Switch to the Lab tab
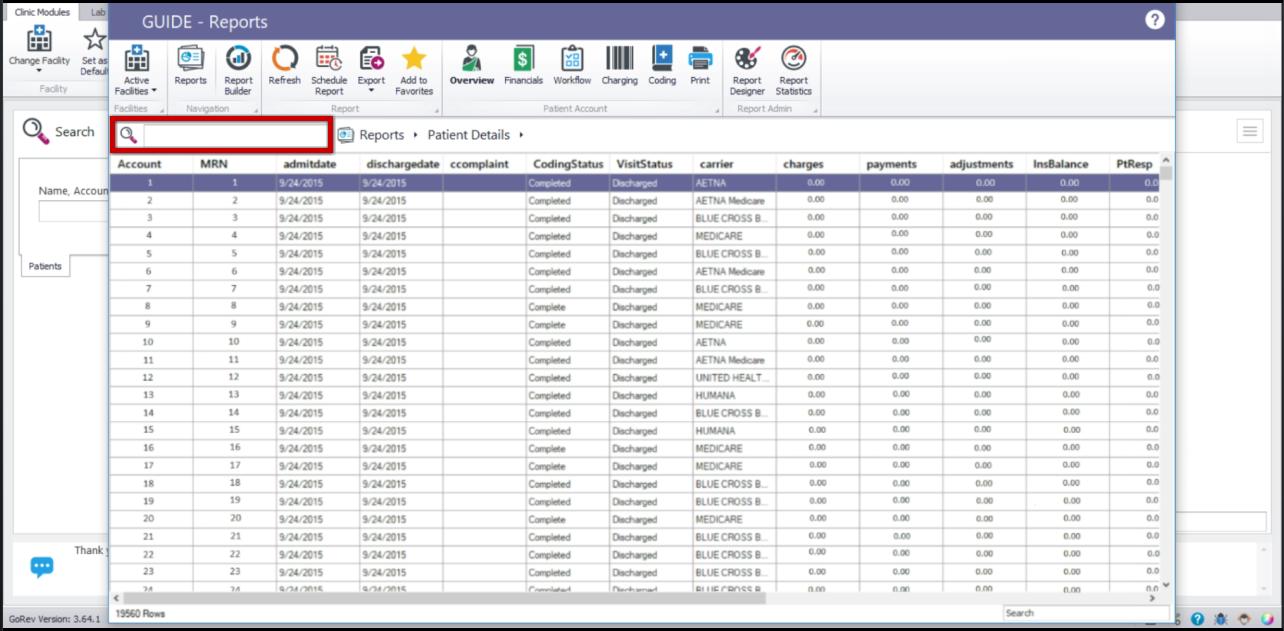The width and height of the screenshot is (1284, 631). coord(97,12)
